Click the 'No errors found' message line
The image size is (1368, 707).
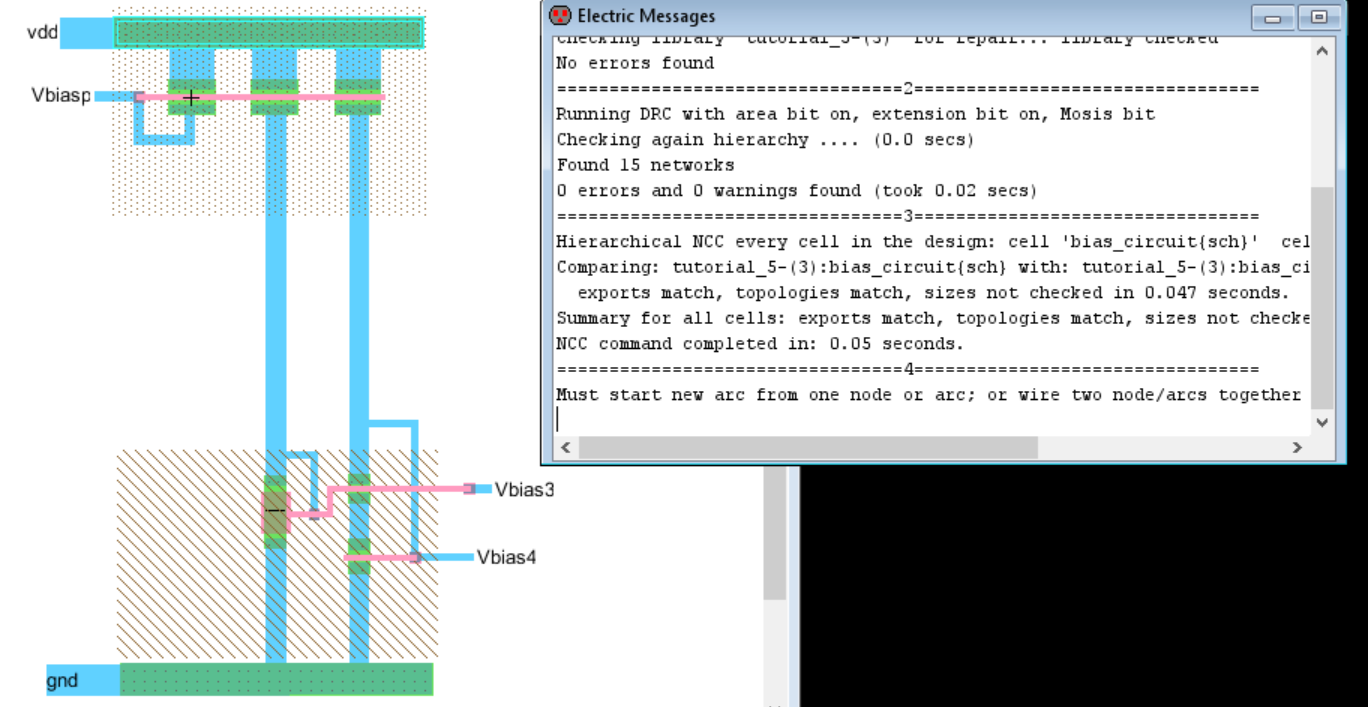point(635,63)
